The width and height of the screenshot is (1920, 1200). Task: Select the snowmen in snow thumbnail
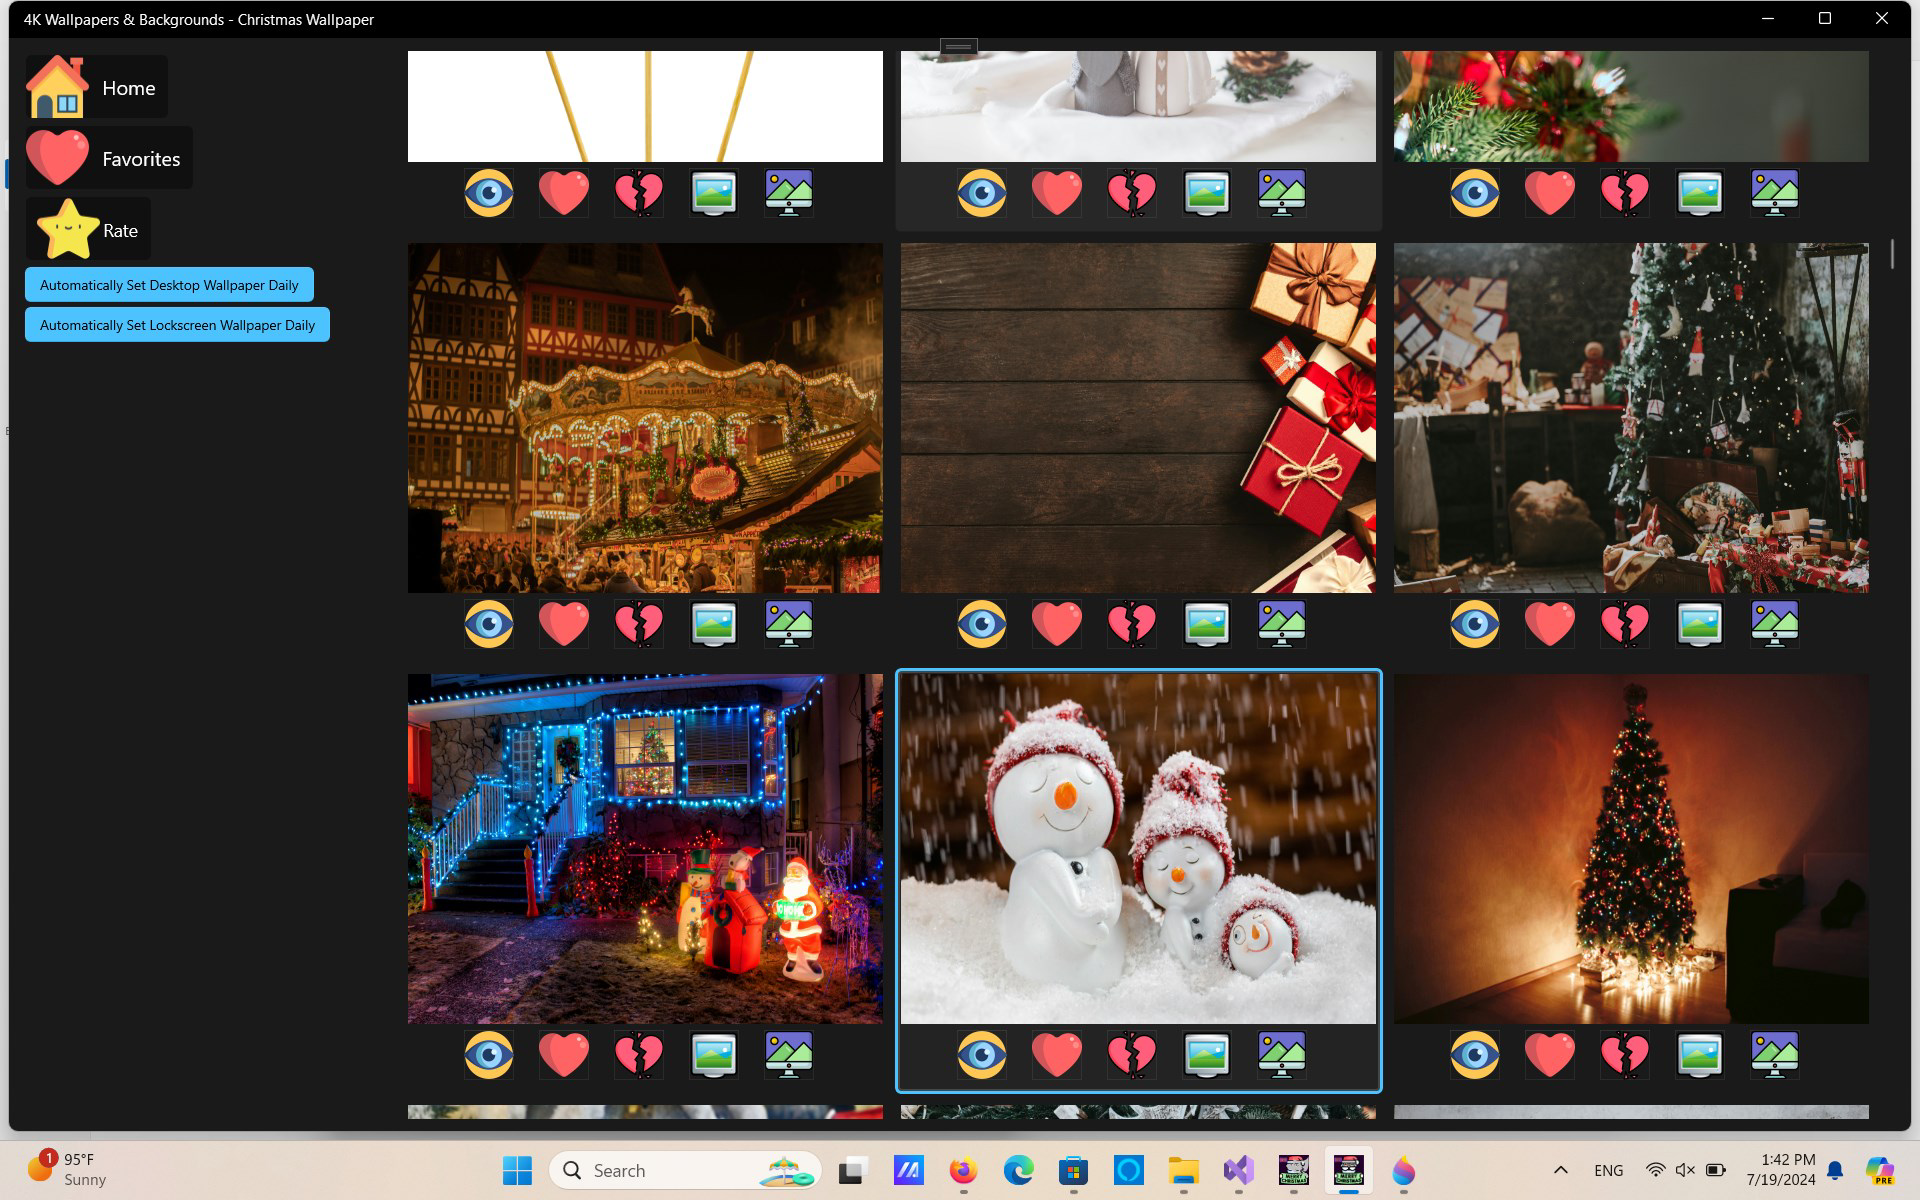1138,849
